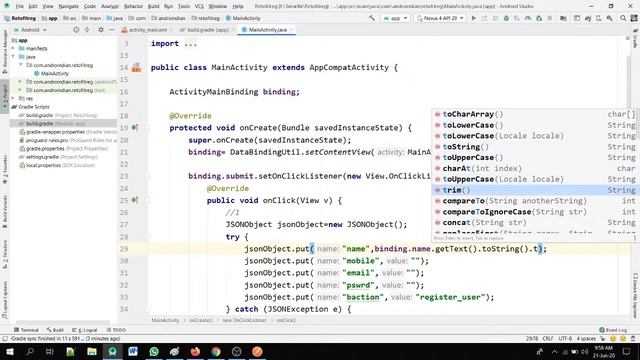Open the Profiler gauge icon in toolbar
Screen dimensions: 640x360
coord(528,18)
